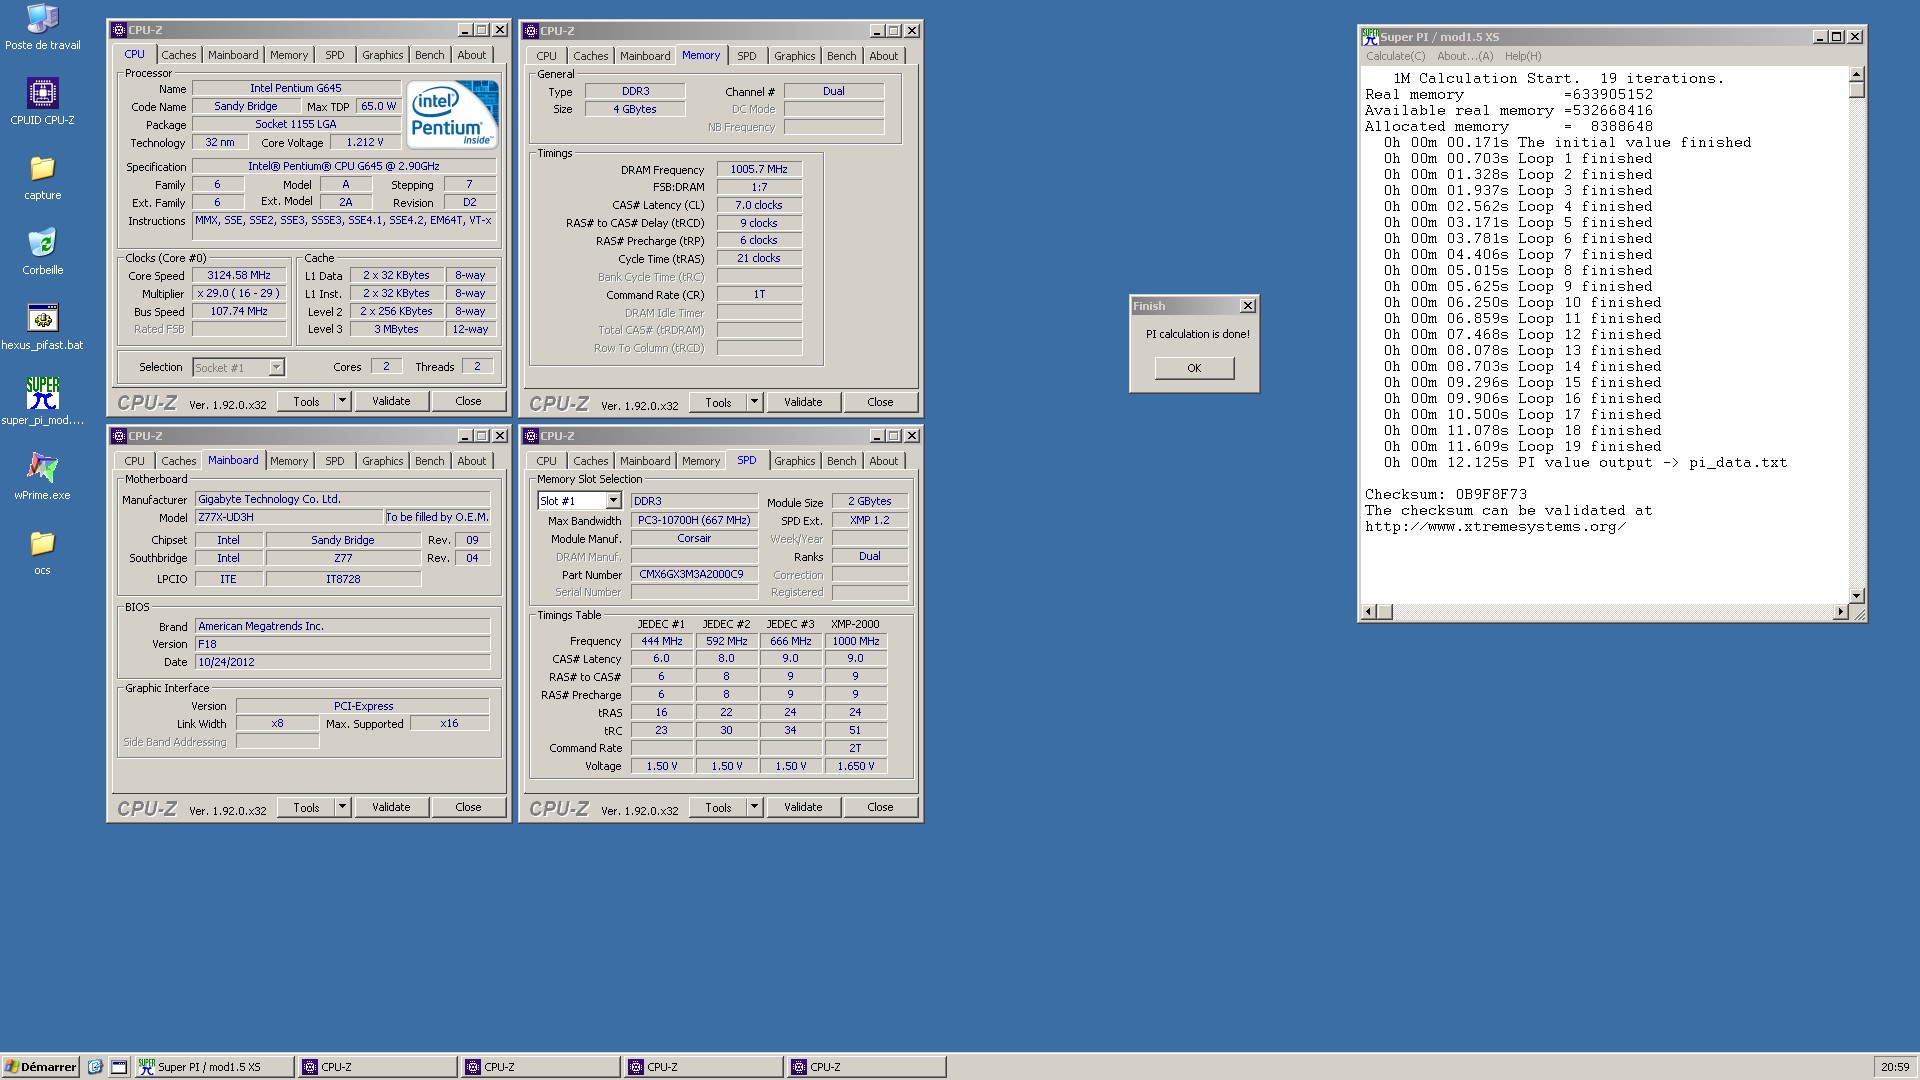The height and width of the screenshot is (1080, 1920).
Task: Click Super PI horizontal scrollbar right arrow
Action: coord(1841,612)
